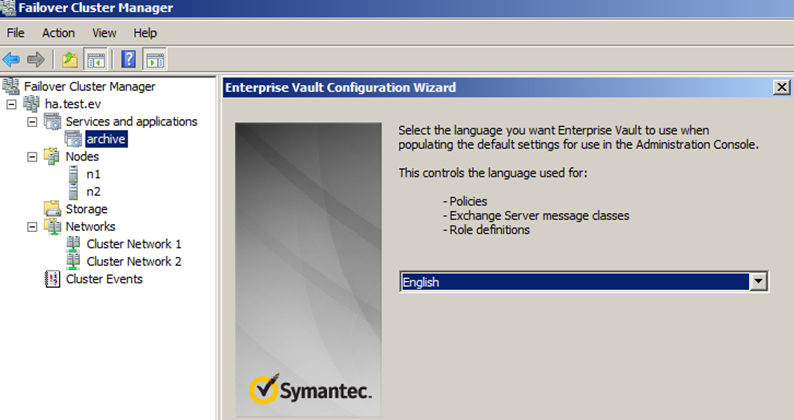
Task: Open the blue Help question mark icon
Action: pyautogui.click(x=129, y=60)
